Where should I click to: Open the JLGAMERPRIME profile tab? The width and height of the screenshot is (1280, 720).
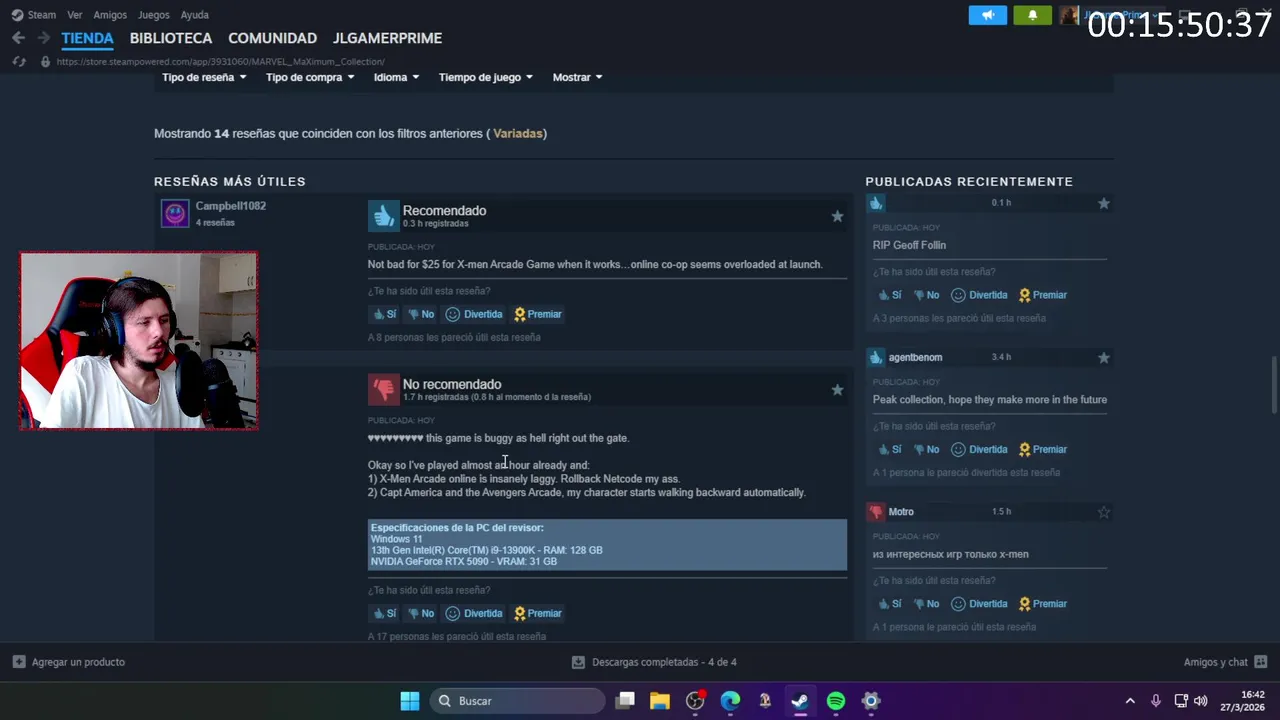(387, 38)
